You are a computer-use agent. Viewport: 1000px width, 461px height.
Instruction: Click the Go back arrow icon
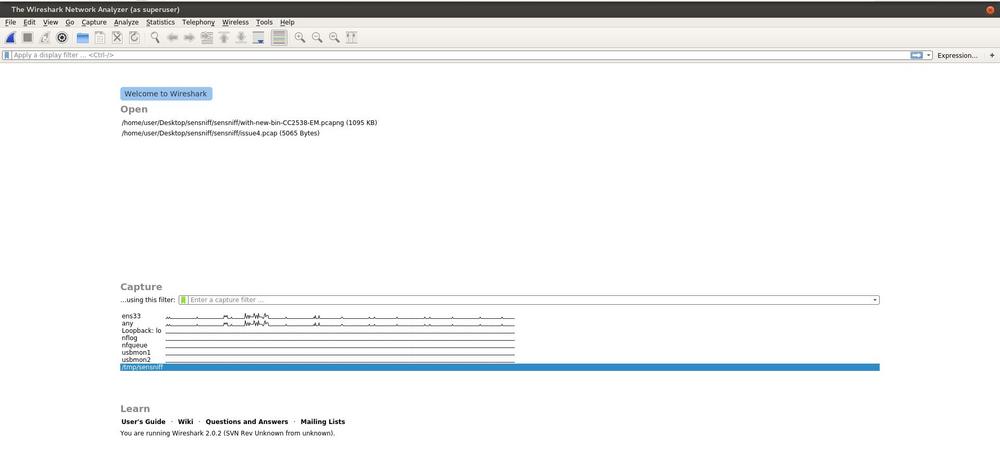tap(172, 38)
